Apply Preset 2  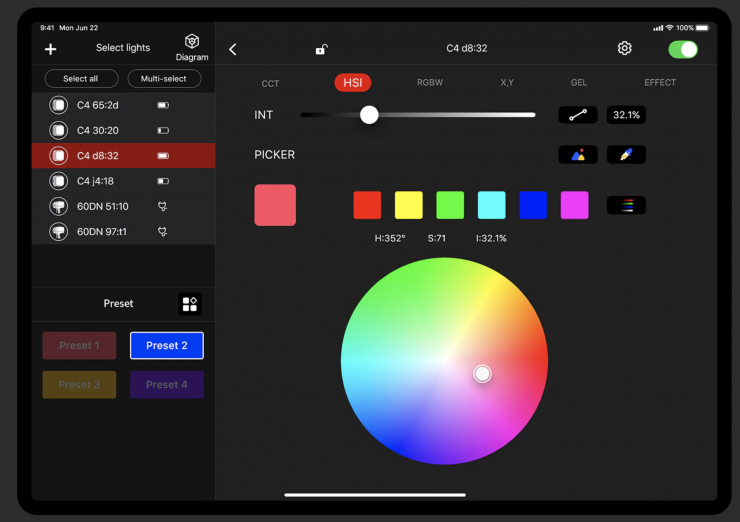click(x=167, y=346)
